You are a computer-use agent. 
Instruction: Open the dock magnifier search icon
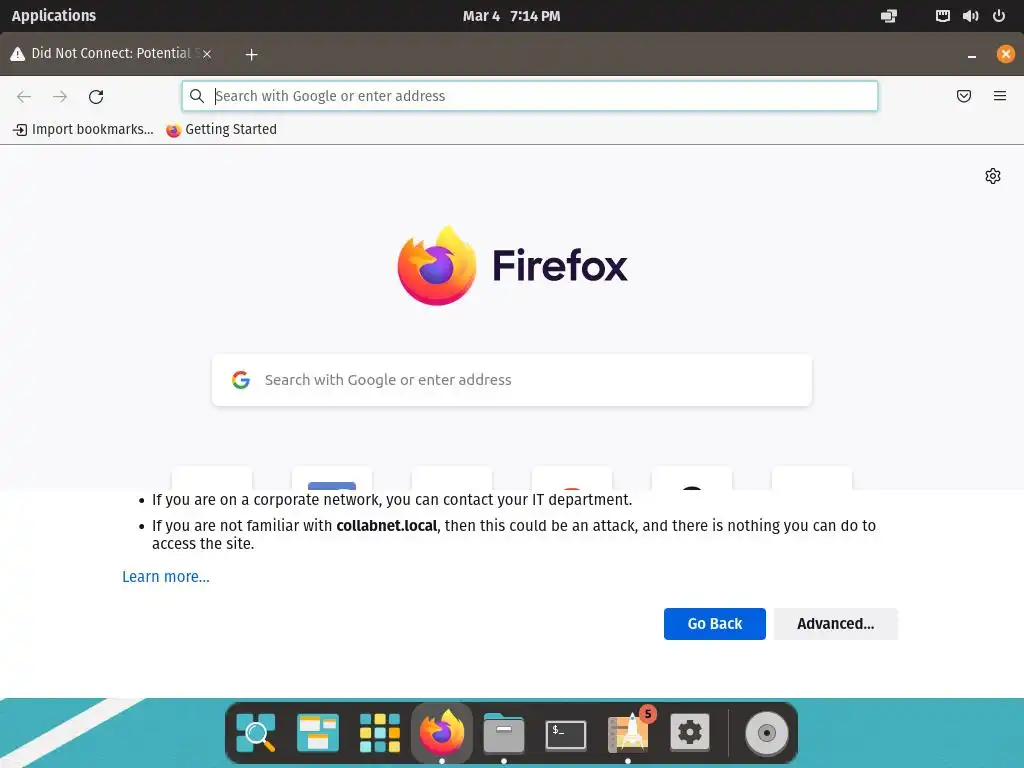coord(256,733)
